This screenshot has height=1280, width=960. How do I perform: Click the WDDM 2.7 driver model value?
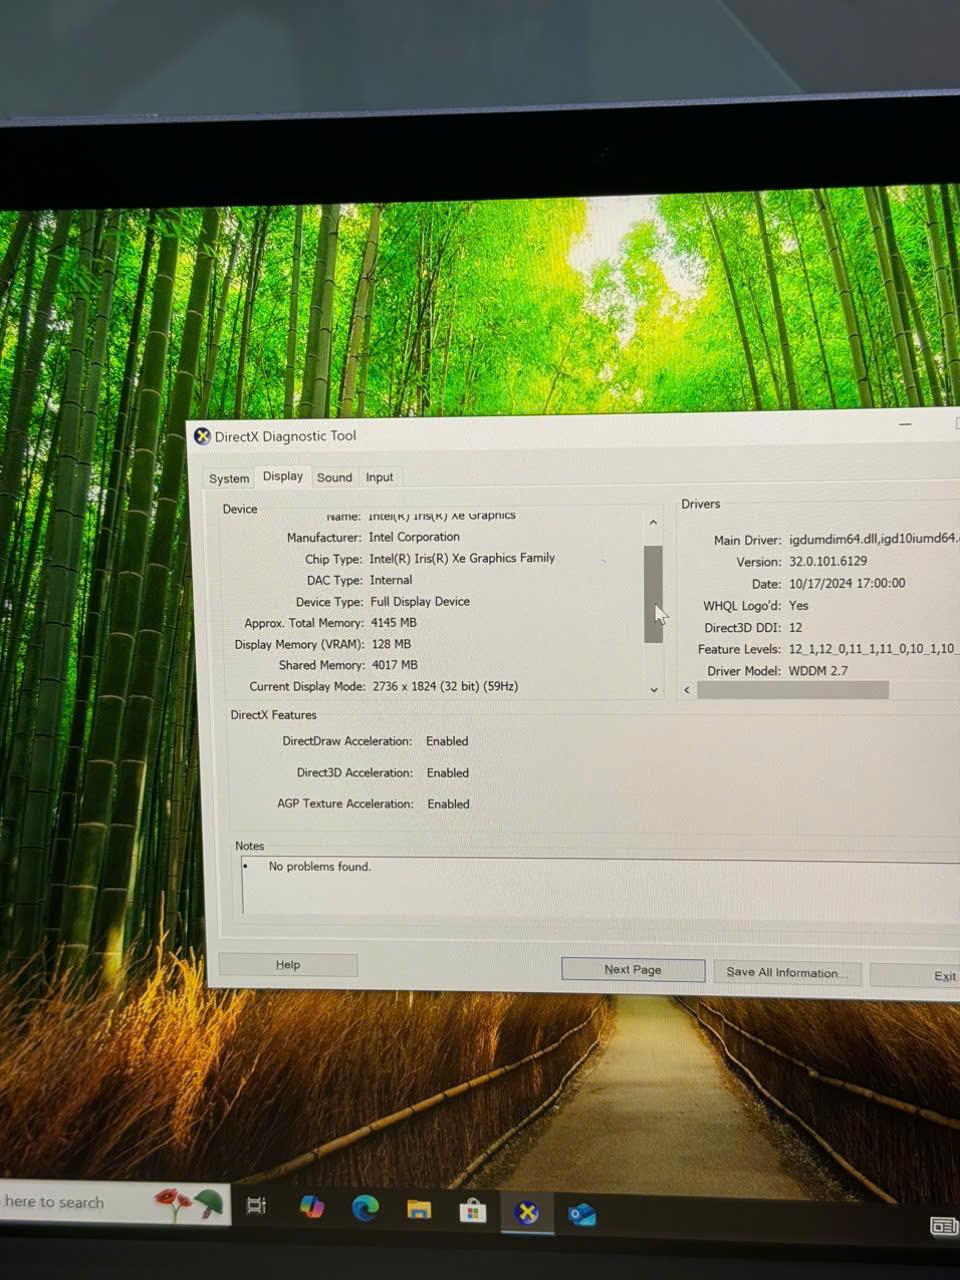click(818, 671)
